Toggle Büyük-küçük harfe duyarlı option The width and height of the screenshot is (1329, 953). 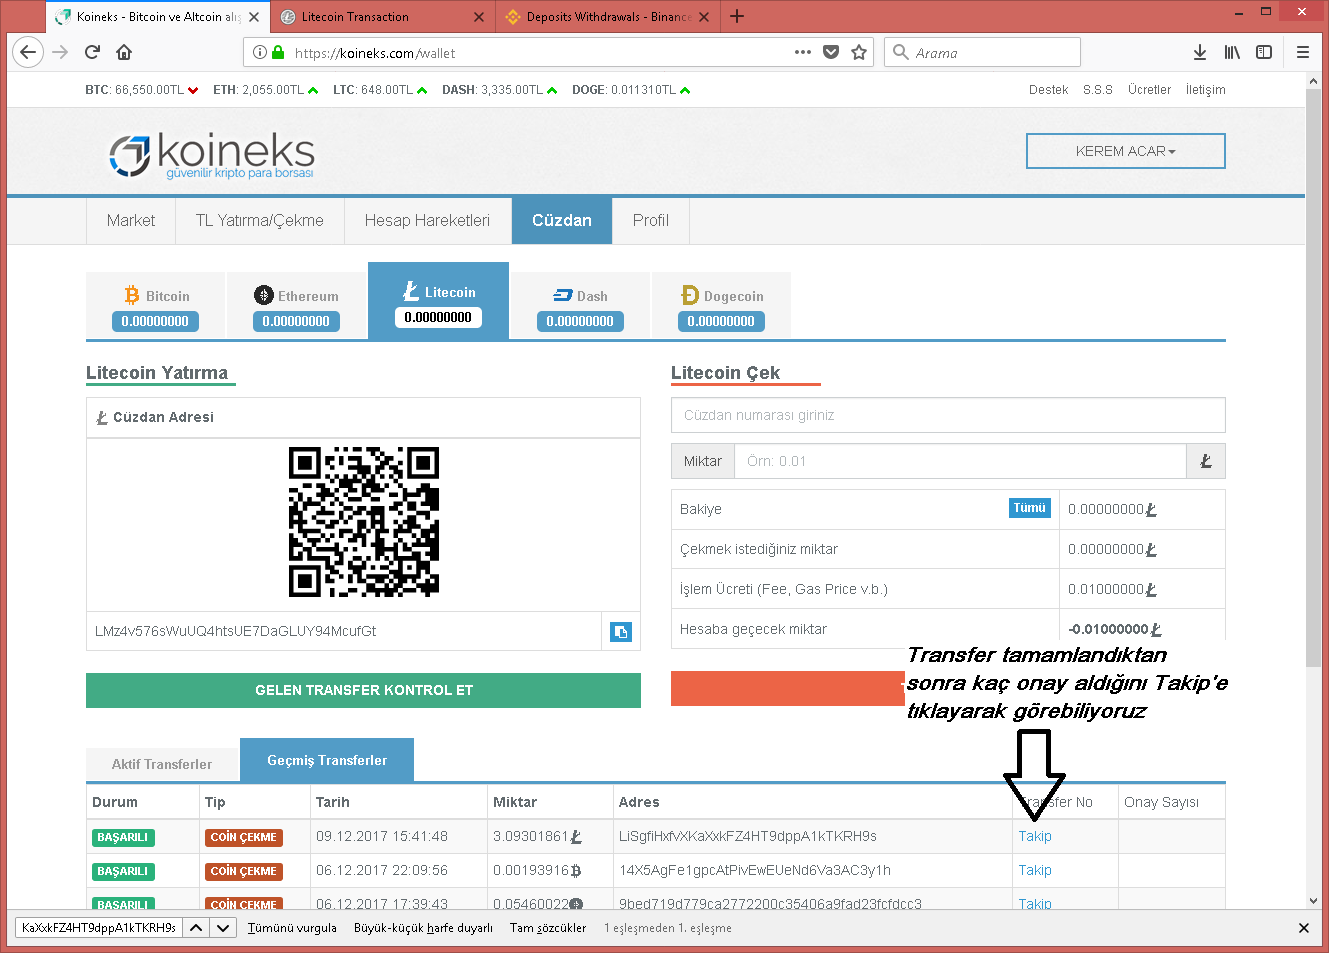pyautogui.click(x=423, y=928)
